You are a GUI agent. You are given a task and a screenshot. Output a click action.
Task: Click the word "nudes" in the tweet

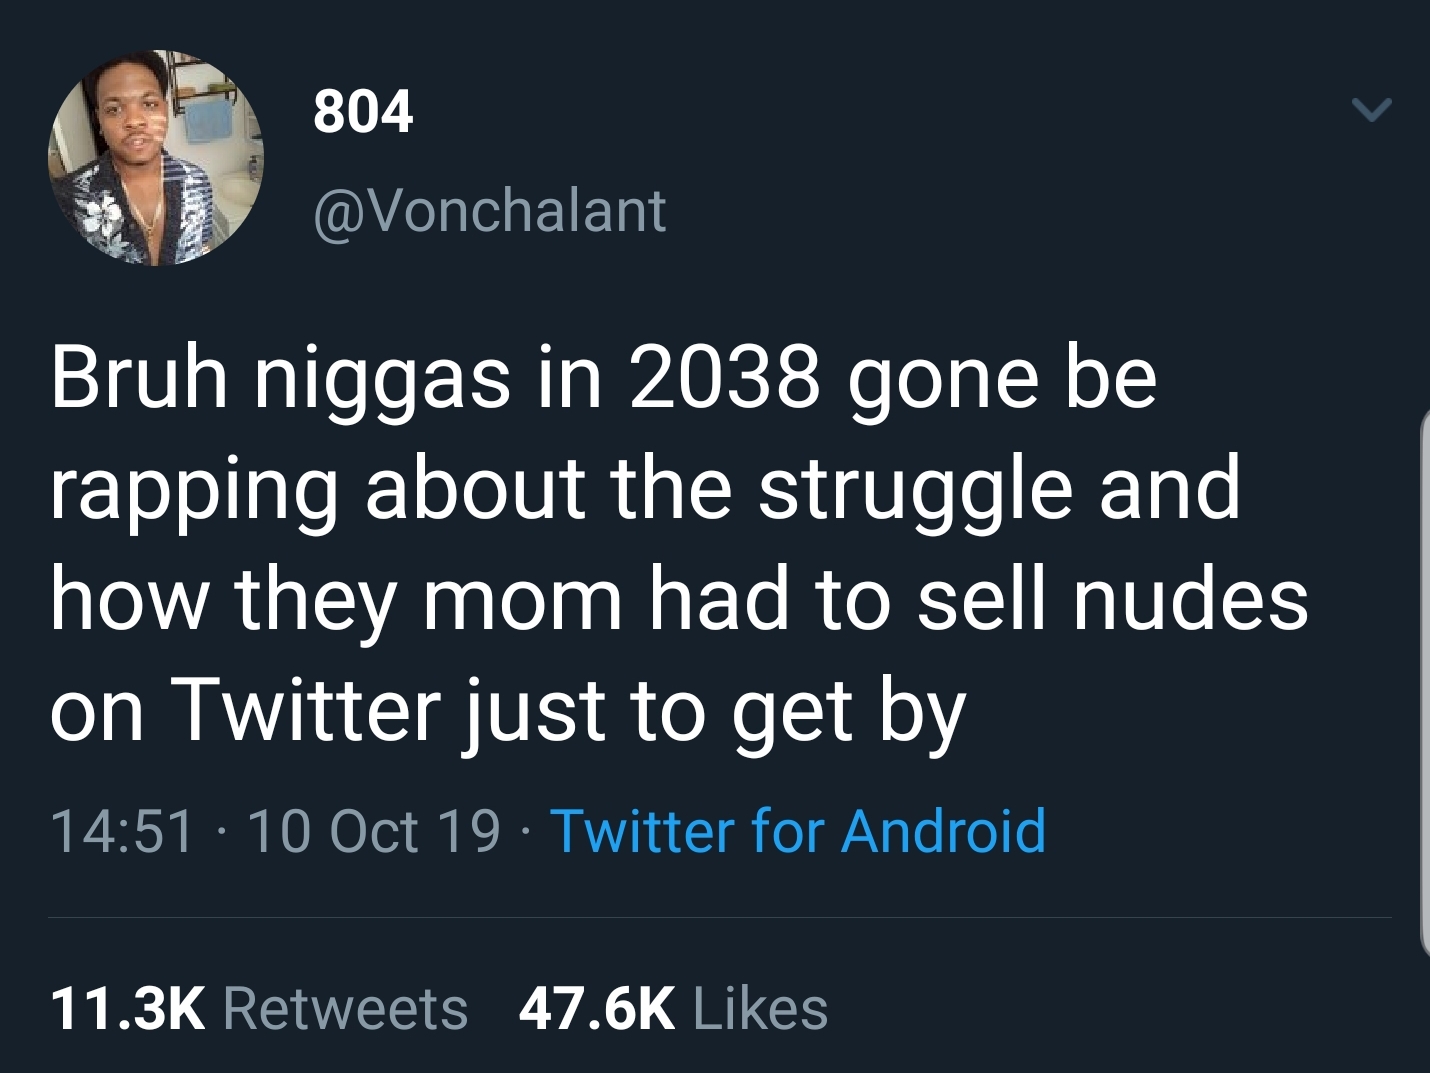1190,600
